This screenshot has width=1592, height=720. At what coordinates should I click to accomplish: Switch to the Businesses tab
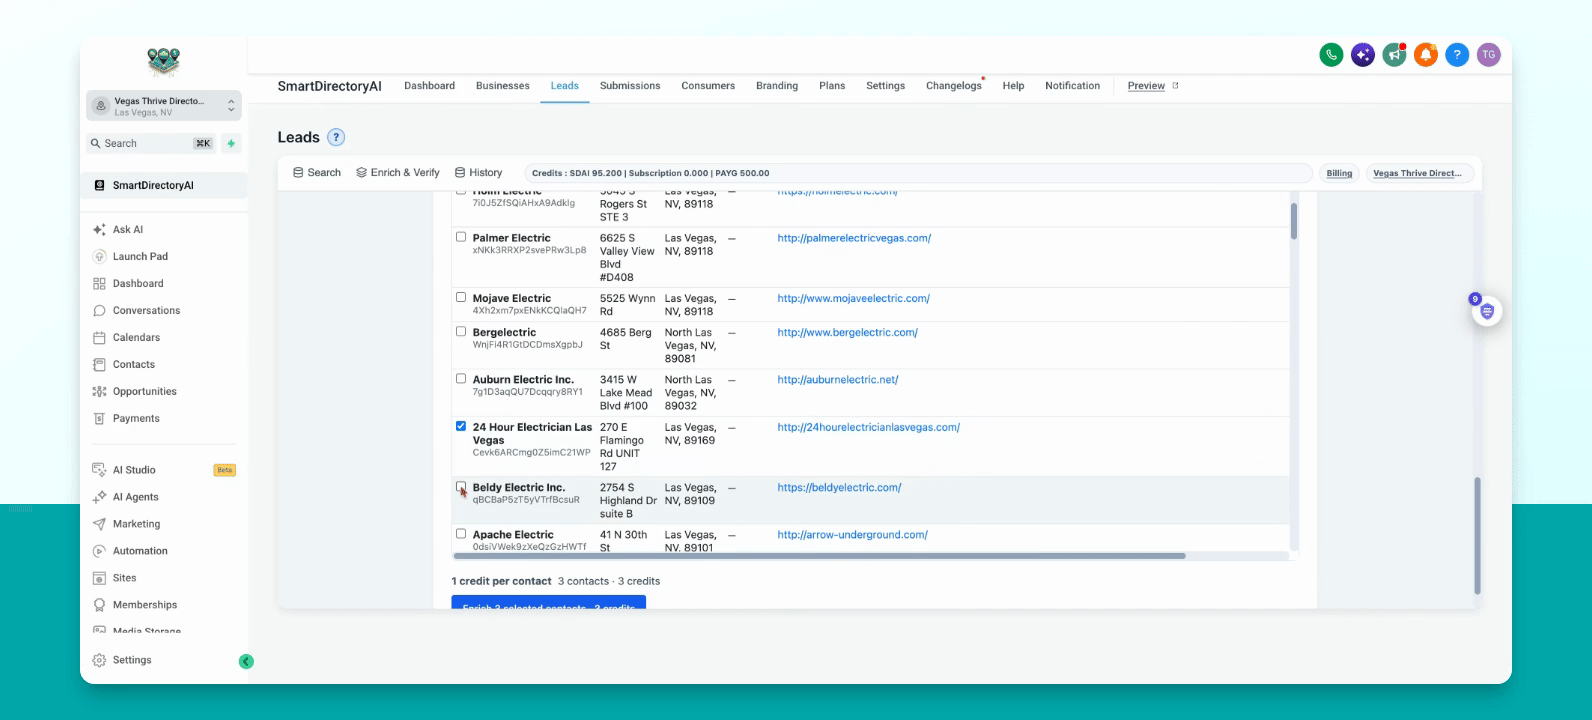click(503, 86)
